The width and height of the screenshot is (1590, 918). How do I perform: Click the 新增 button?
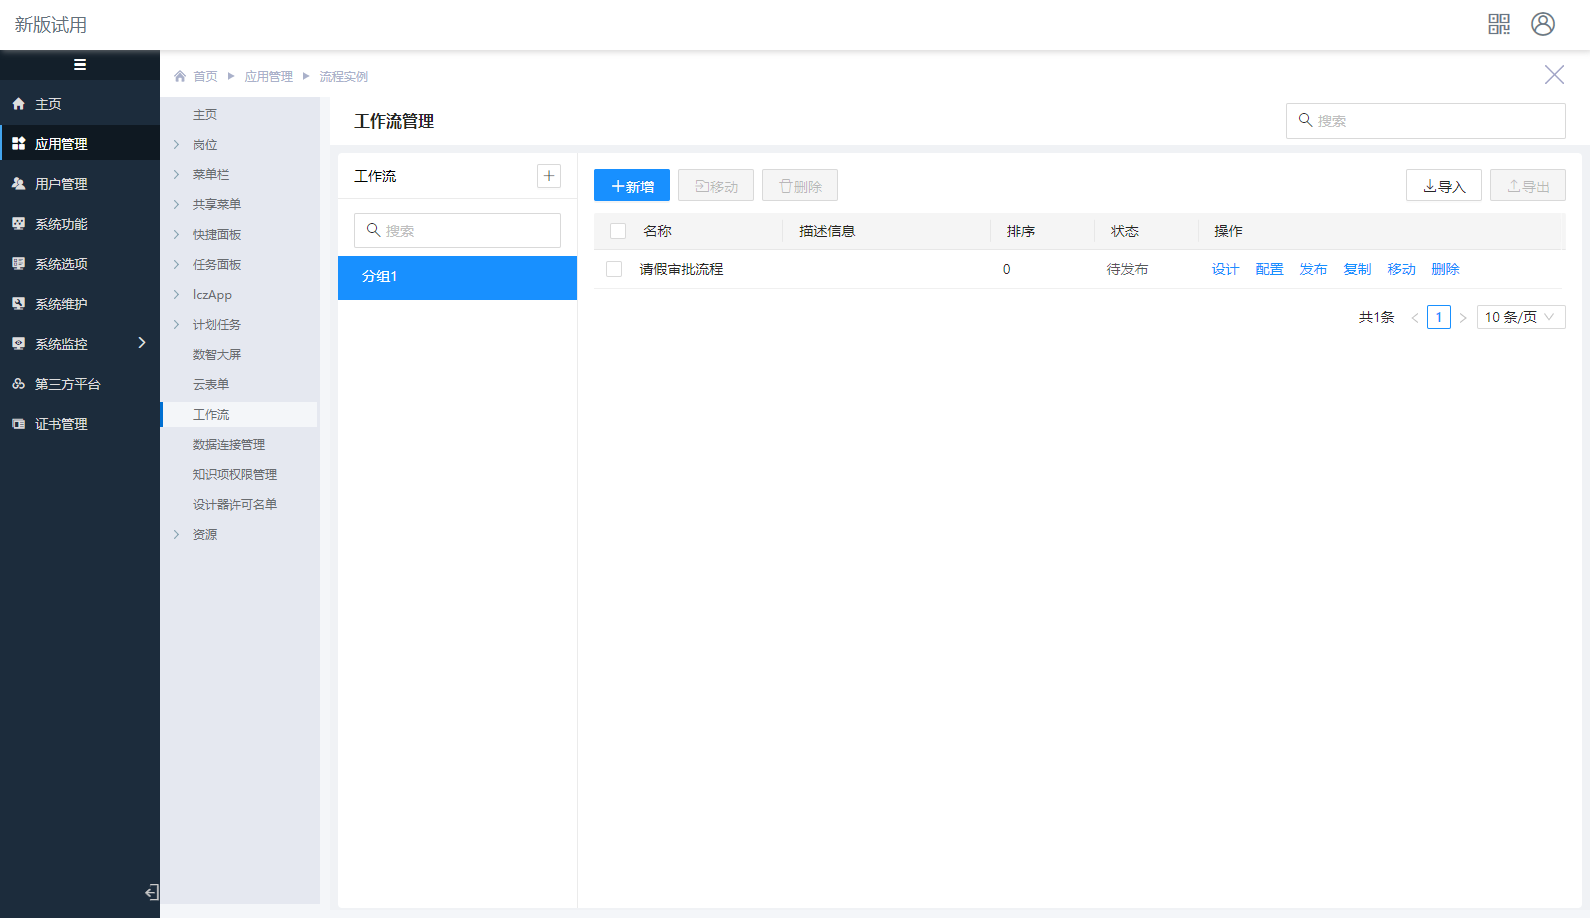coord(632,186)
